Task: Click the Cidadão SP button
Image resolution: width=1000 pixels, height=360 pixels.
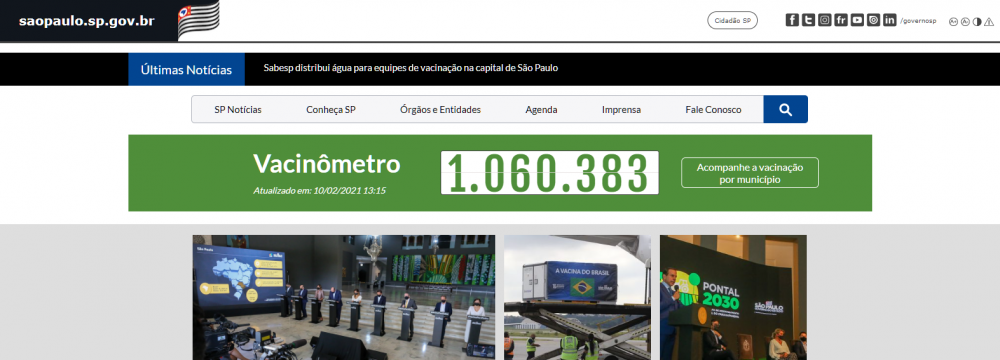Action: (732, 20)
